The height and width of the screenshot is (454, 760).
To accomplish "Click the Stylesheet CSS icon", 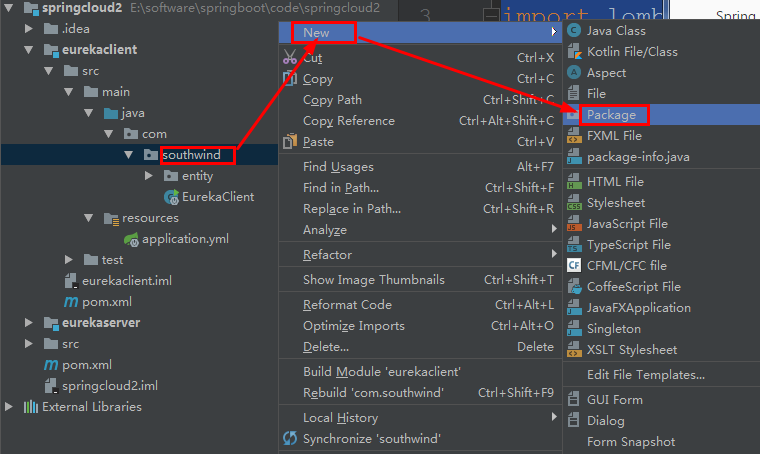I will (x=574, y=202).
